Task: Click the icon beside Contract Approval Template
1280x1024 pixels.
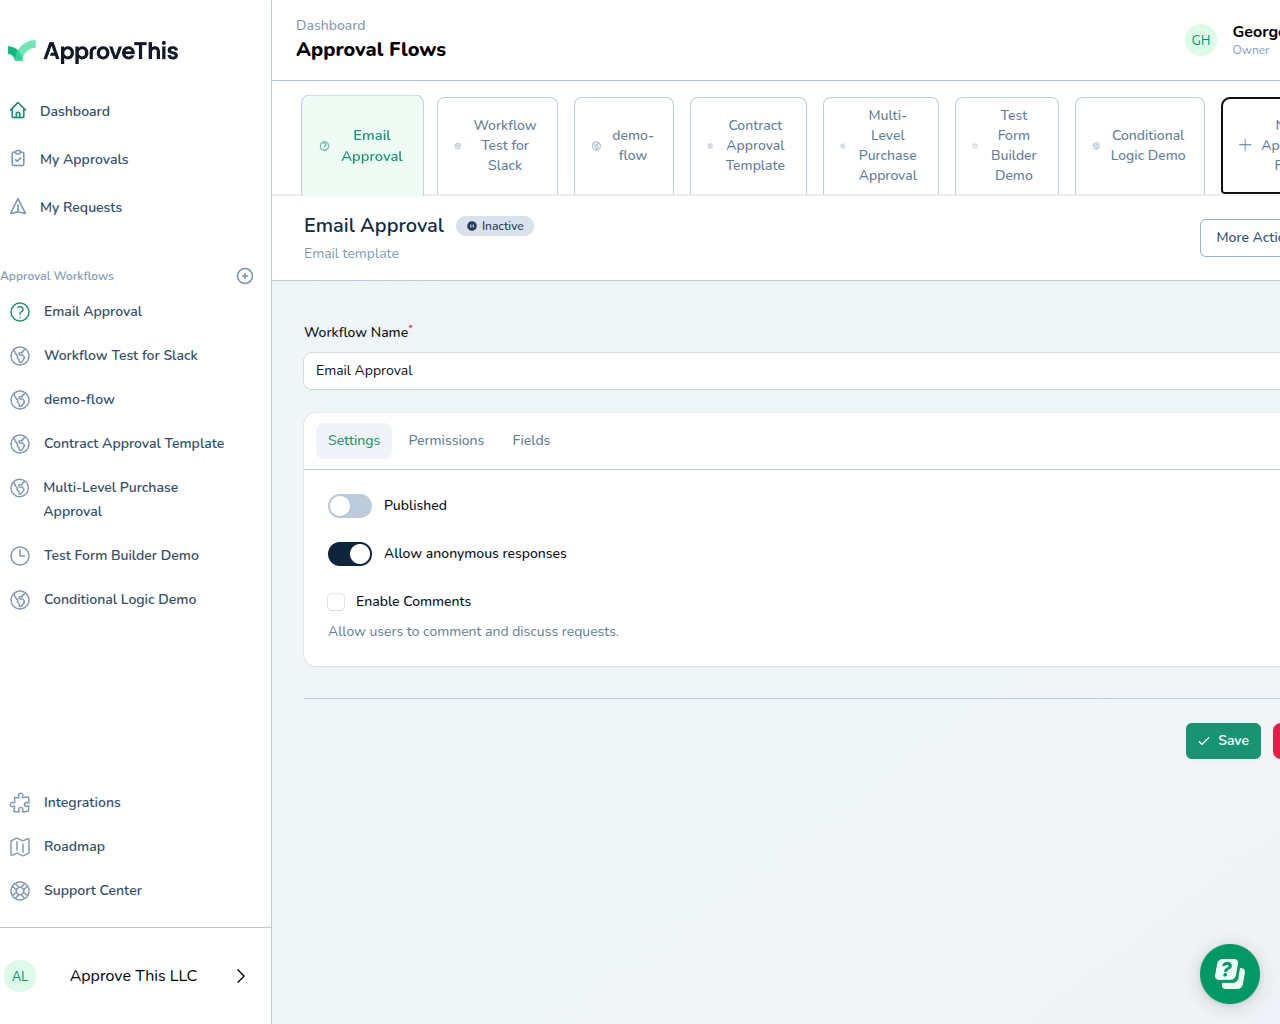Action: pos(20,444)
